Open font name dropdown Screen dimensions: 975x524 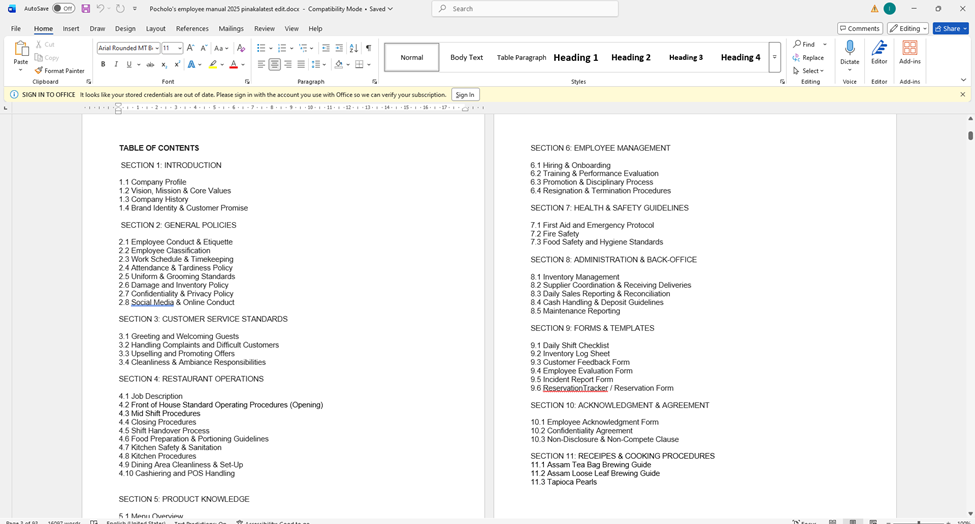[157, 48]
